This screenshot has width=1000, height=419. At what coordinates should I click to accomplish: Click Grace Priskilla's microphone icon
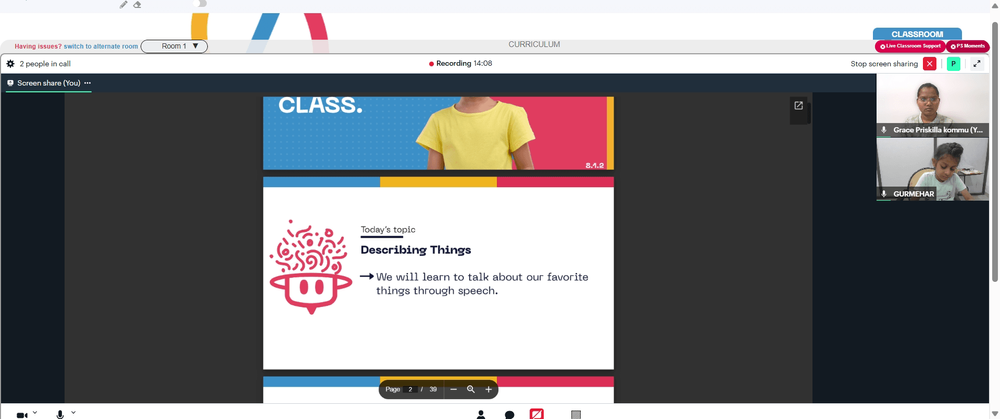[x=884, y=129]
